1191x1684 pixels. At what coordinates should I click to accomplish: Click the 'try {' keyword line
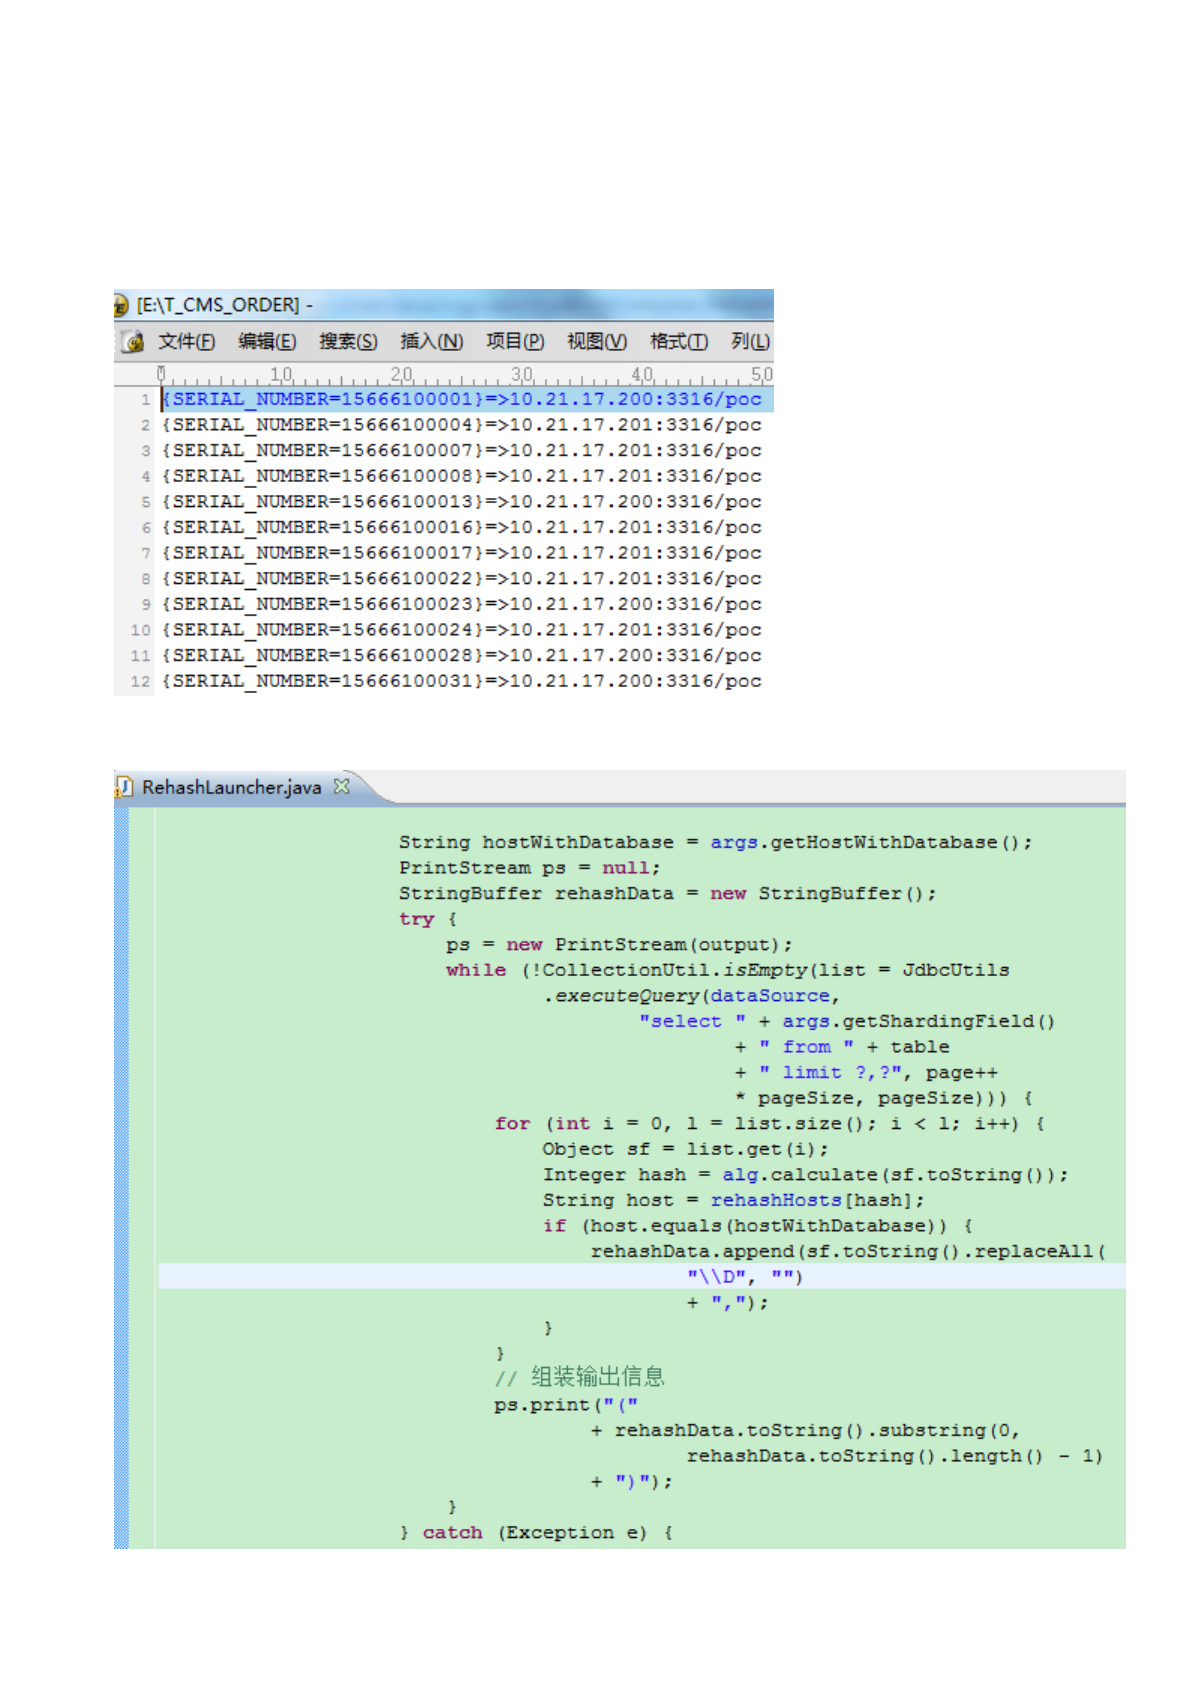[x=427, y=919]
